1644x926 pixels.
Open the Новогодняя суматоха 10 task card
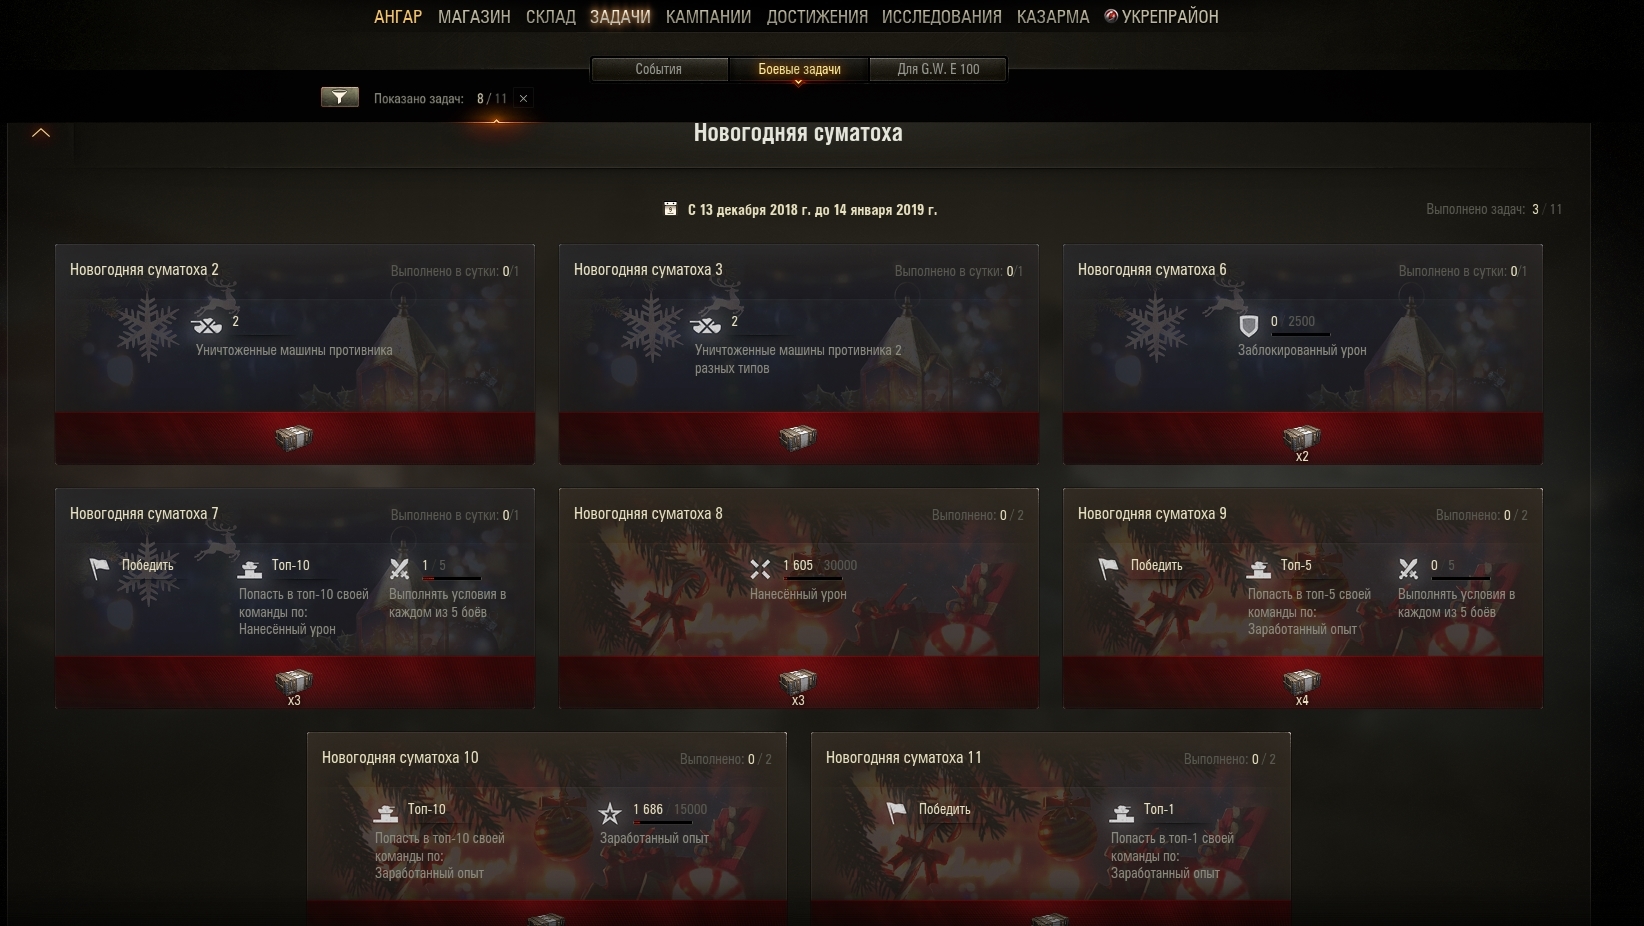point(546,829)
